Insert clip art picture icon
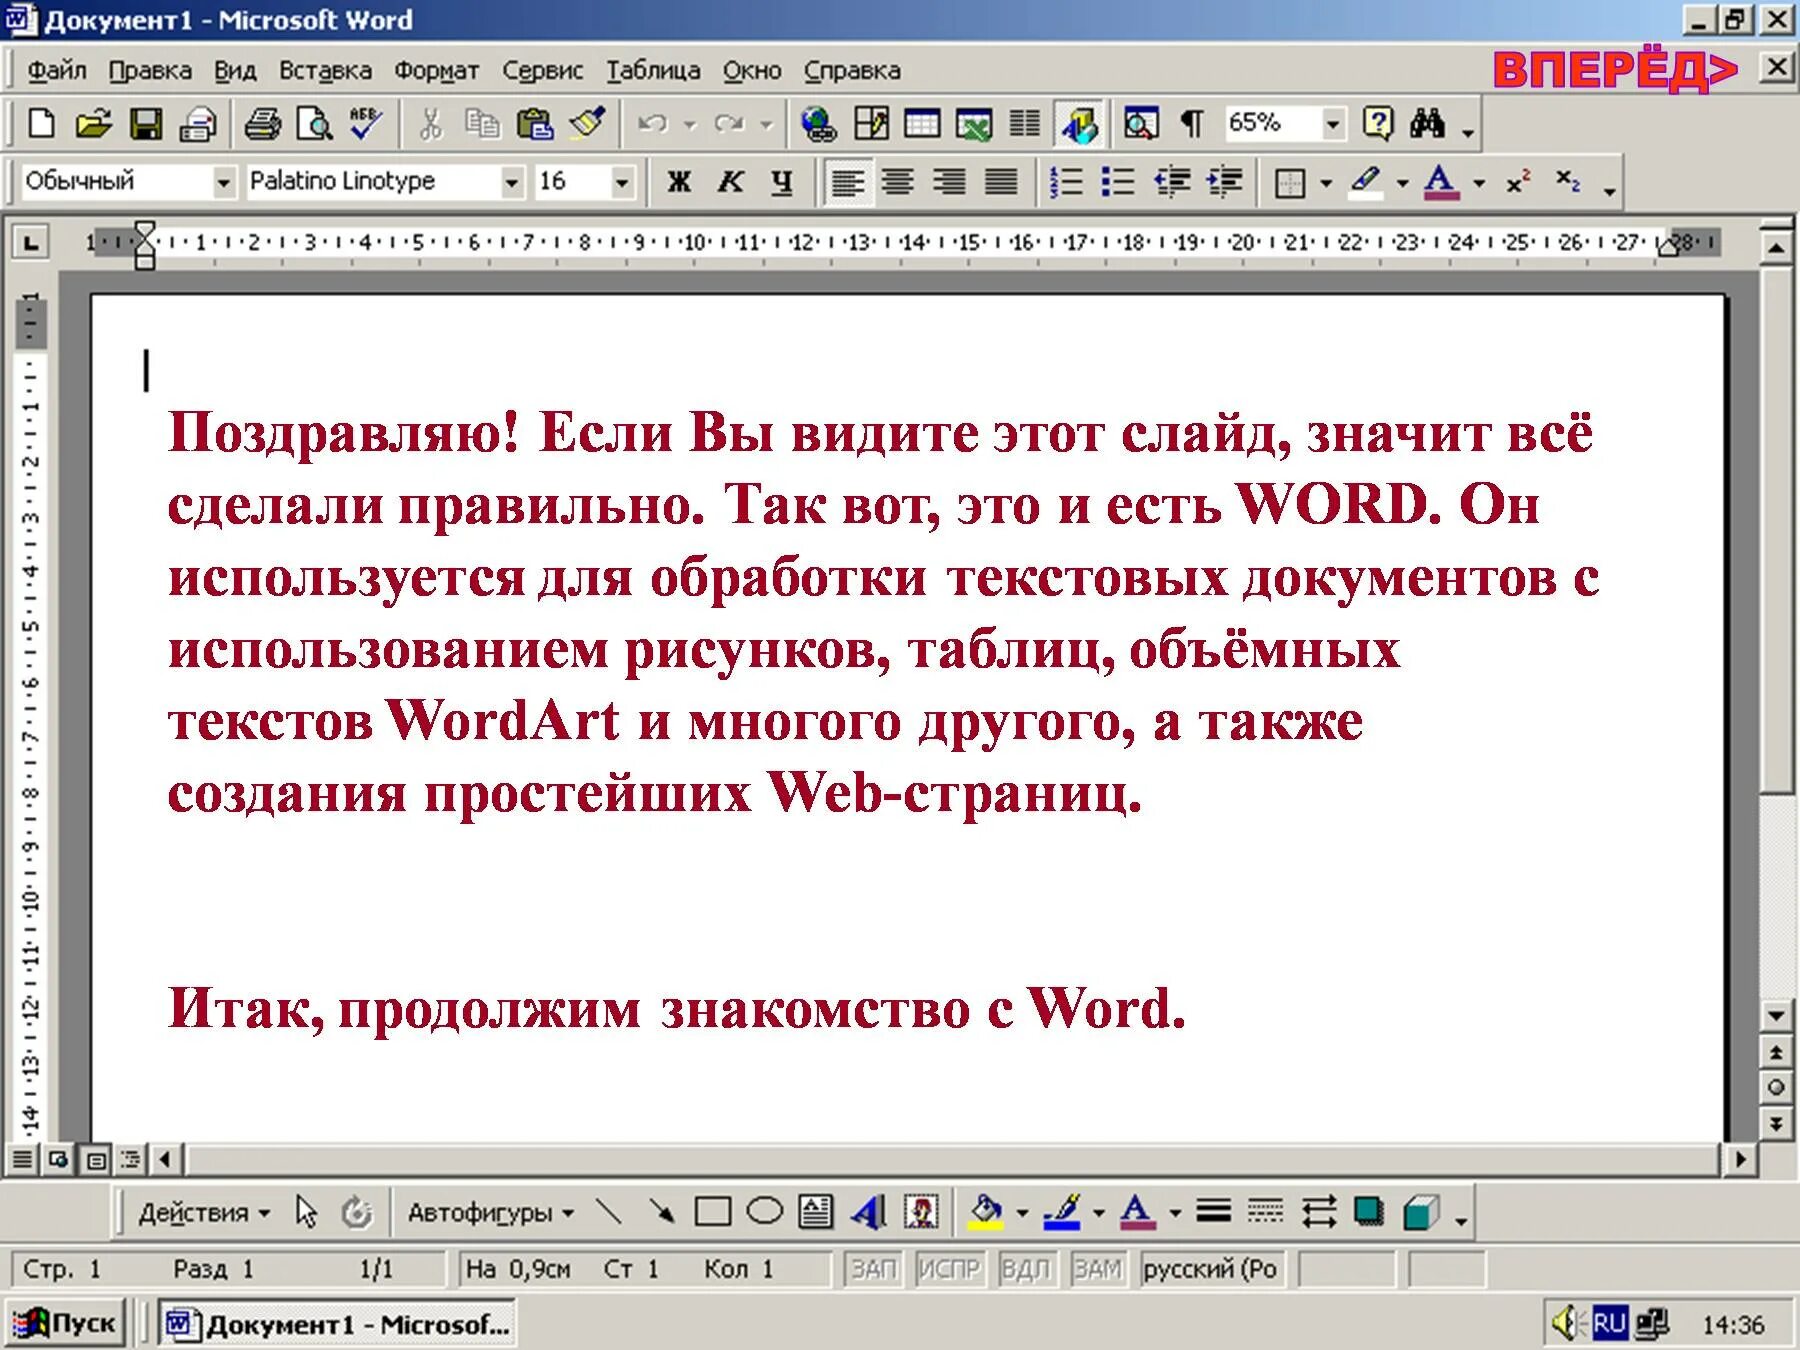The height and width of the screenshot is (1350, 1800). [x=921, y=1213]
